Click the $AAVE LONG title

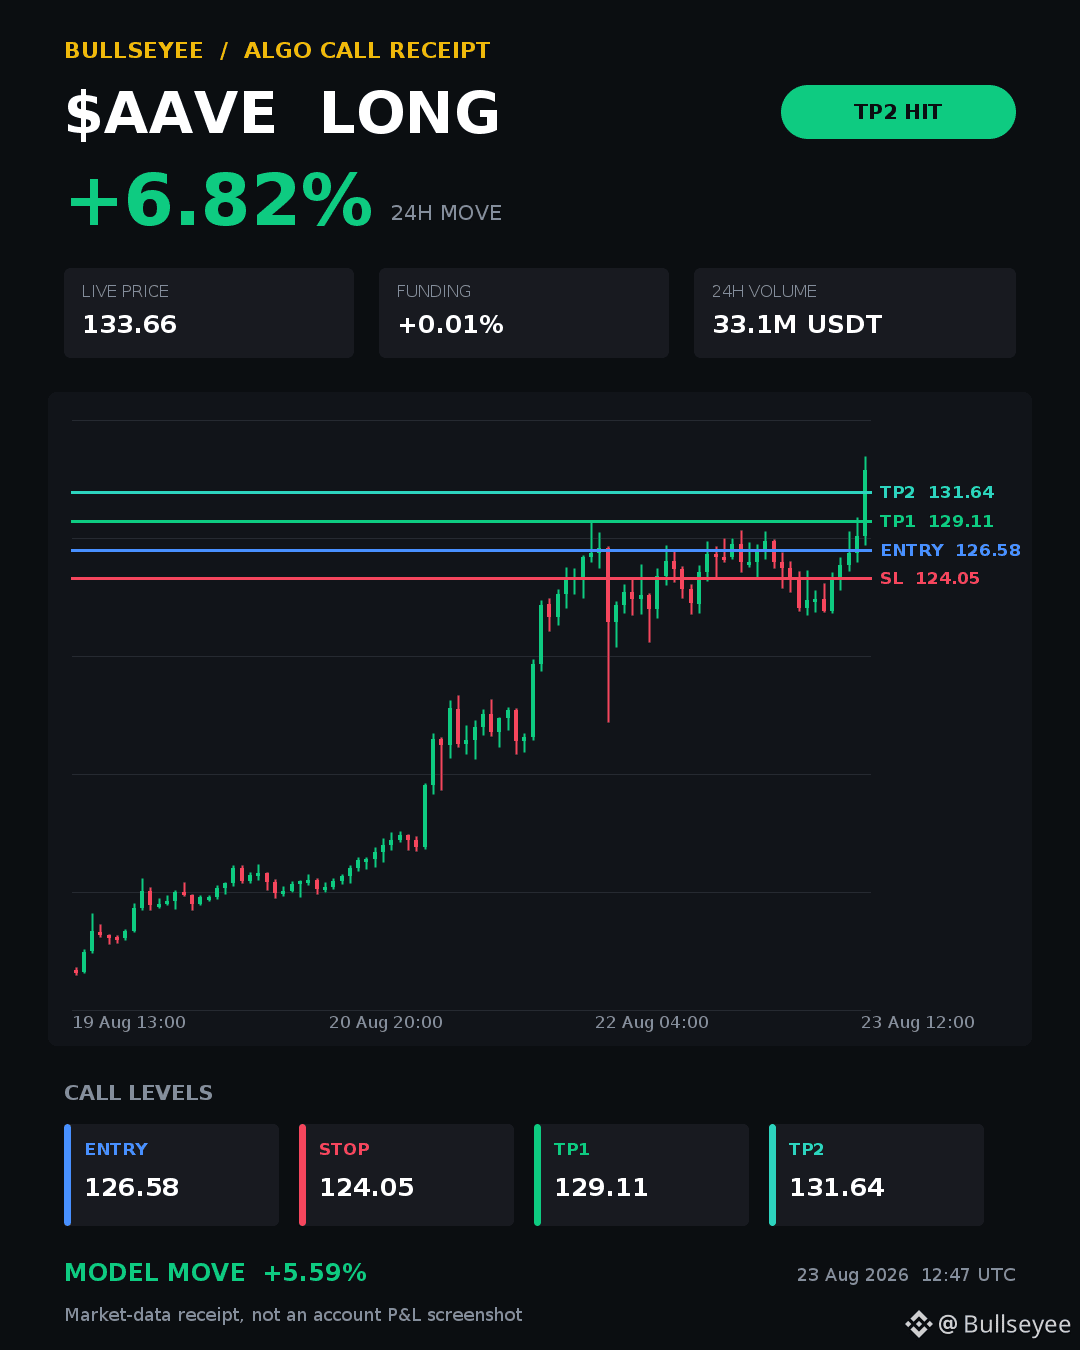pyautogui.click(x=283, y=113)
